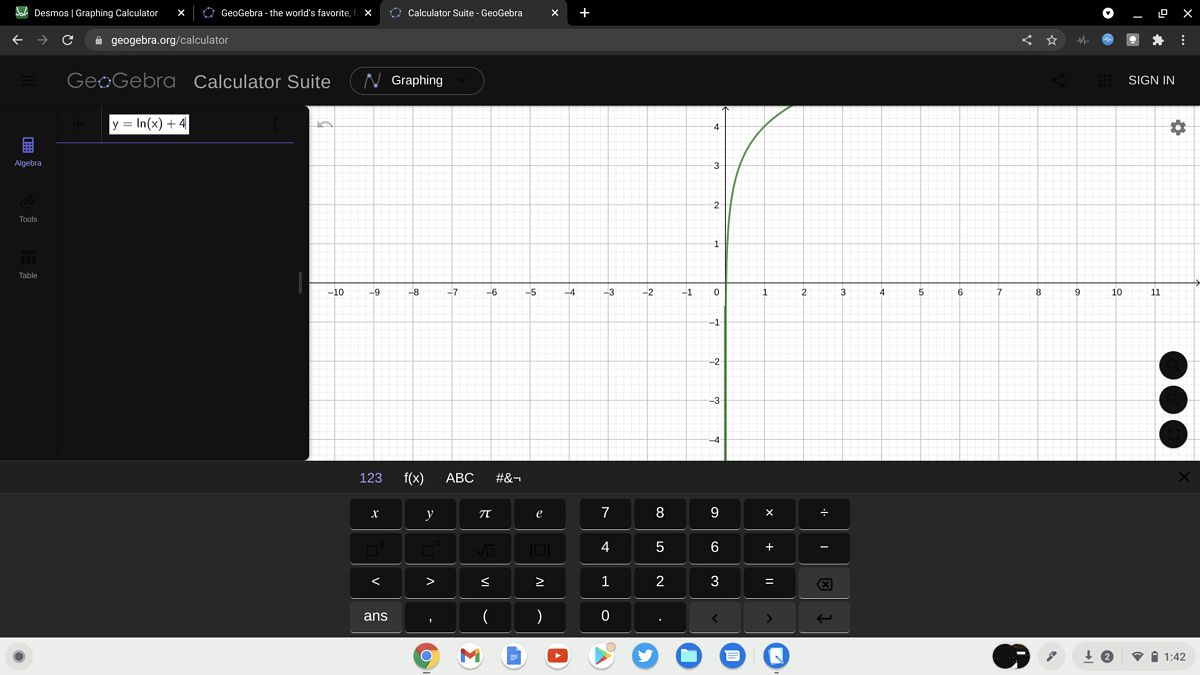Open the Algebra sidebar panel
Image resolution: width=1200 pixels, height=675 pixels.
[27, 152]
